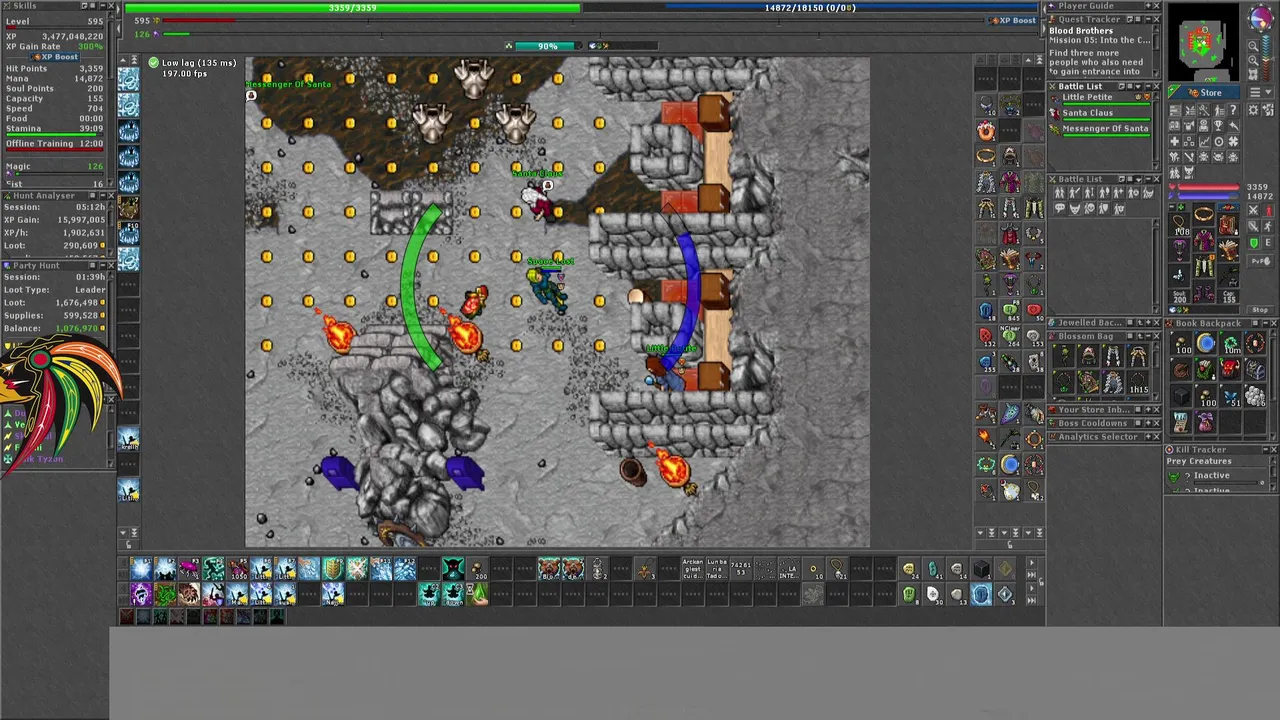Click the white legs item in Blossom Bag
1280x720 pixels.
pyautogui.click(x=1113, y=356)
